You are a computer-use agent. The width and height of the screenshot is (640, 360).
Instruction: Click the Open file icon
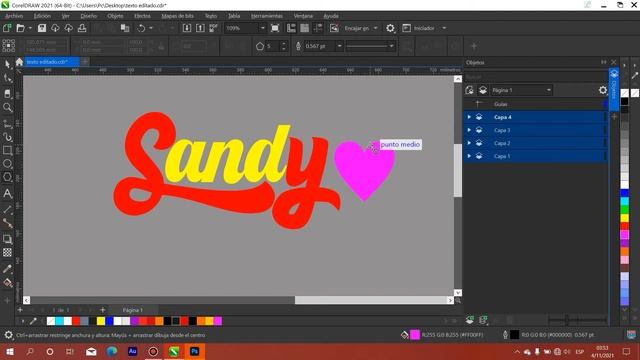(20, 28)
